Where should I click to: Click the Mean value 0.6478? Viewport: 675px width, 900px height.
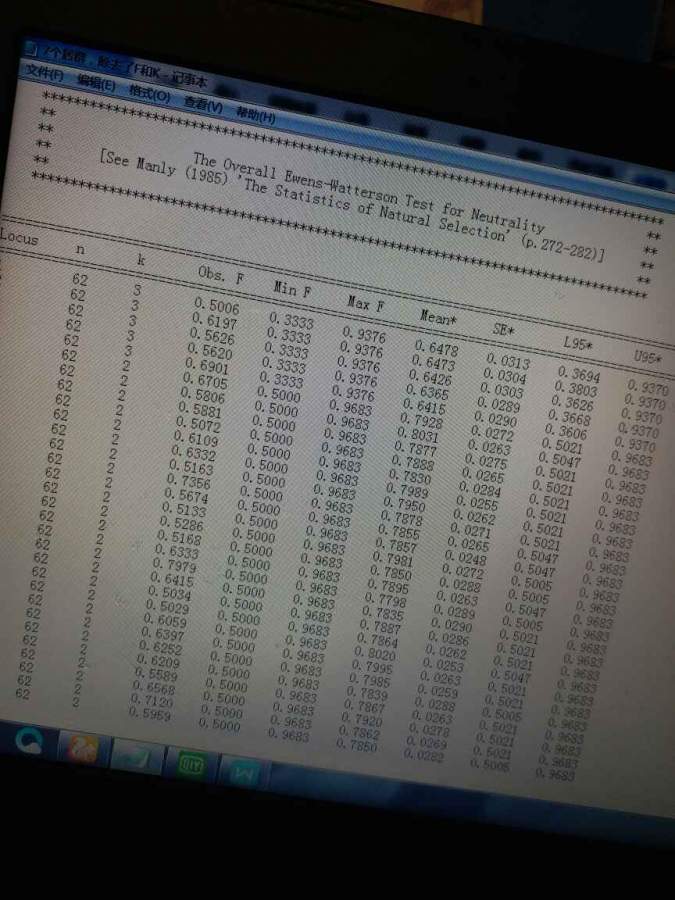[x=436, y=348]
